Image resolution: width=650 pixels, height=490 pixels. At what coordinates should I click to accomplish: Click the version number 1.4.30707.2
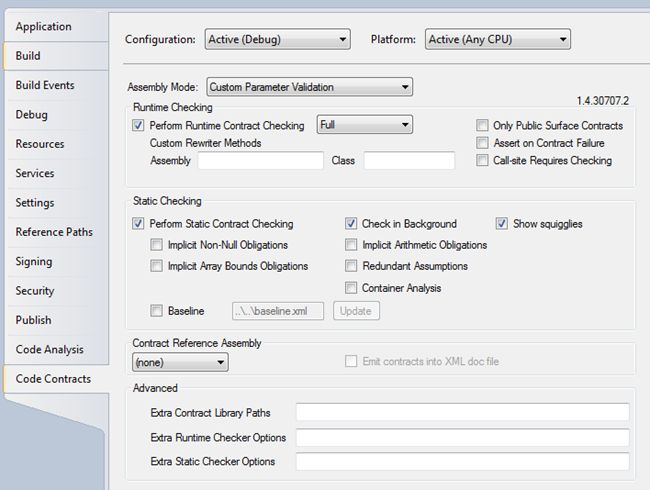coord(603,101)
